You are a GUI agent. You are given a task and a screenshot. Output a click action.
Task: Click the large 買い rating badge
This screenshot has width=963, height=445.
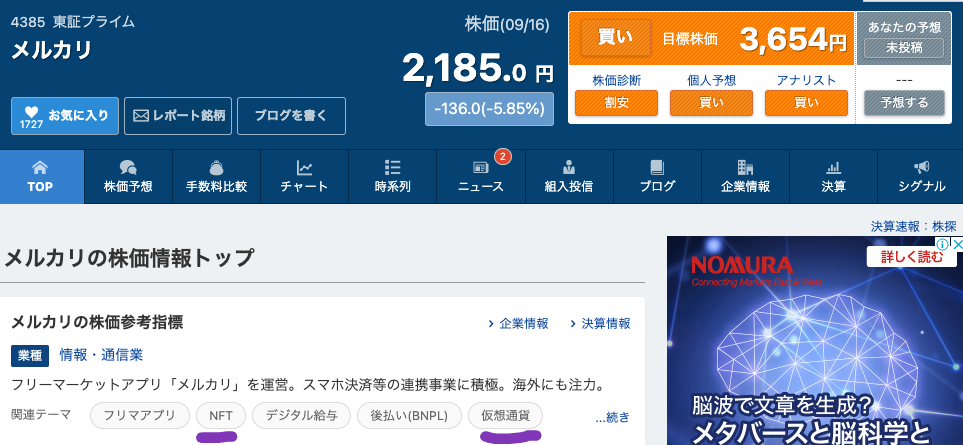[x=615, y=37]
